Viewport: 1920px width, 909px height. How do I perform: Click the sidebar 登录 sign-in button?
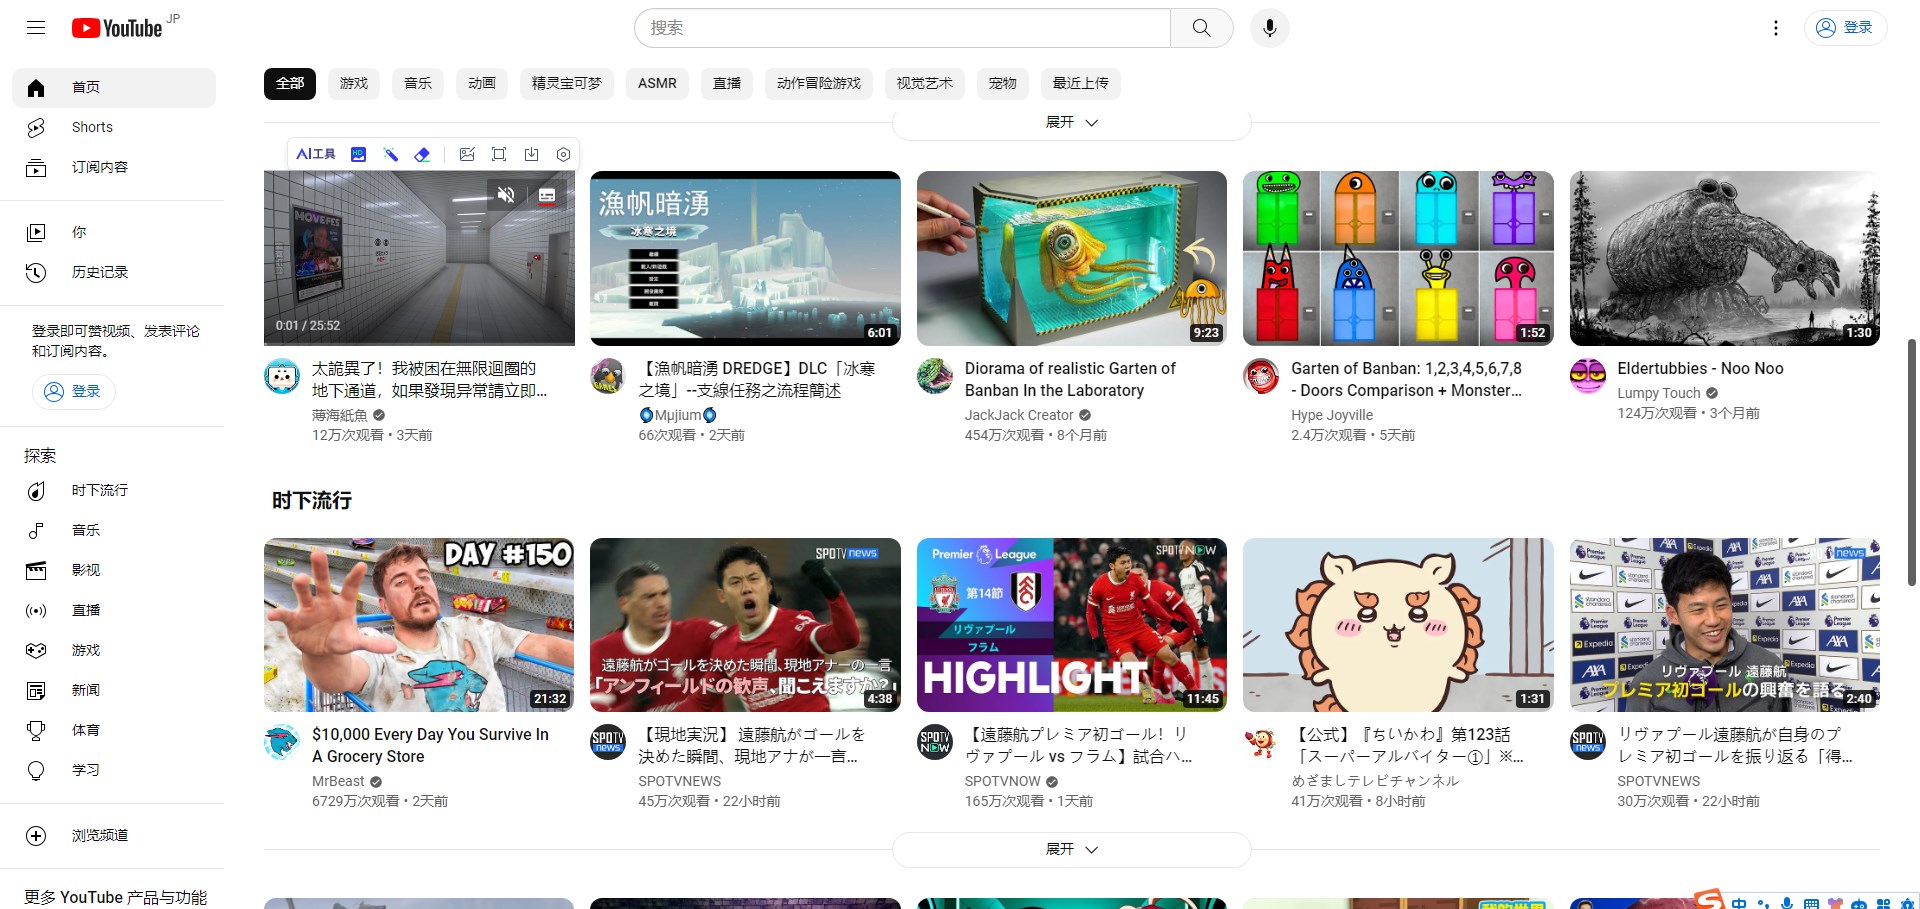click(74, 391)
